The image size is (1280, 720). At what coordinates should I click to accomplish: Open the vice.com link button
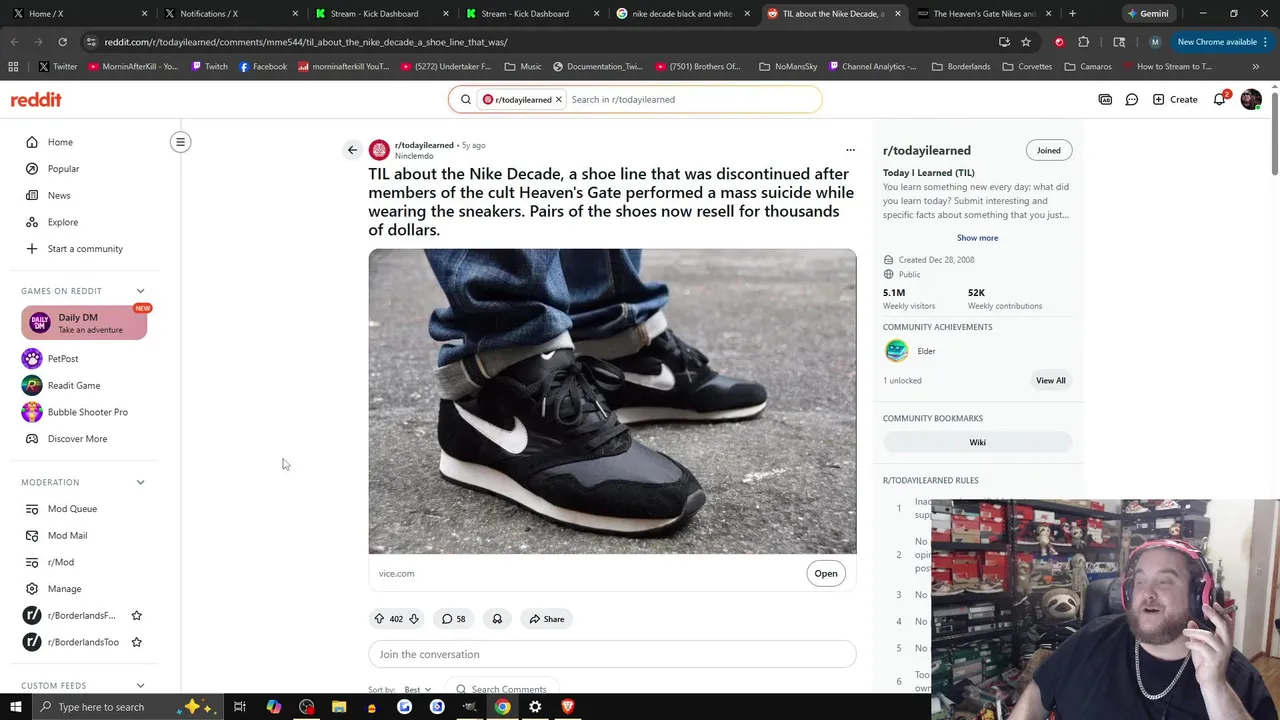(825, 573)
